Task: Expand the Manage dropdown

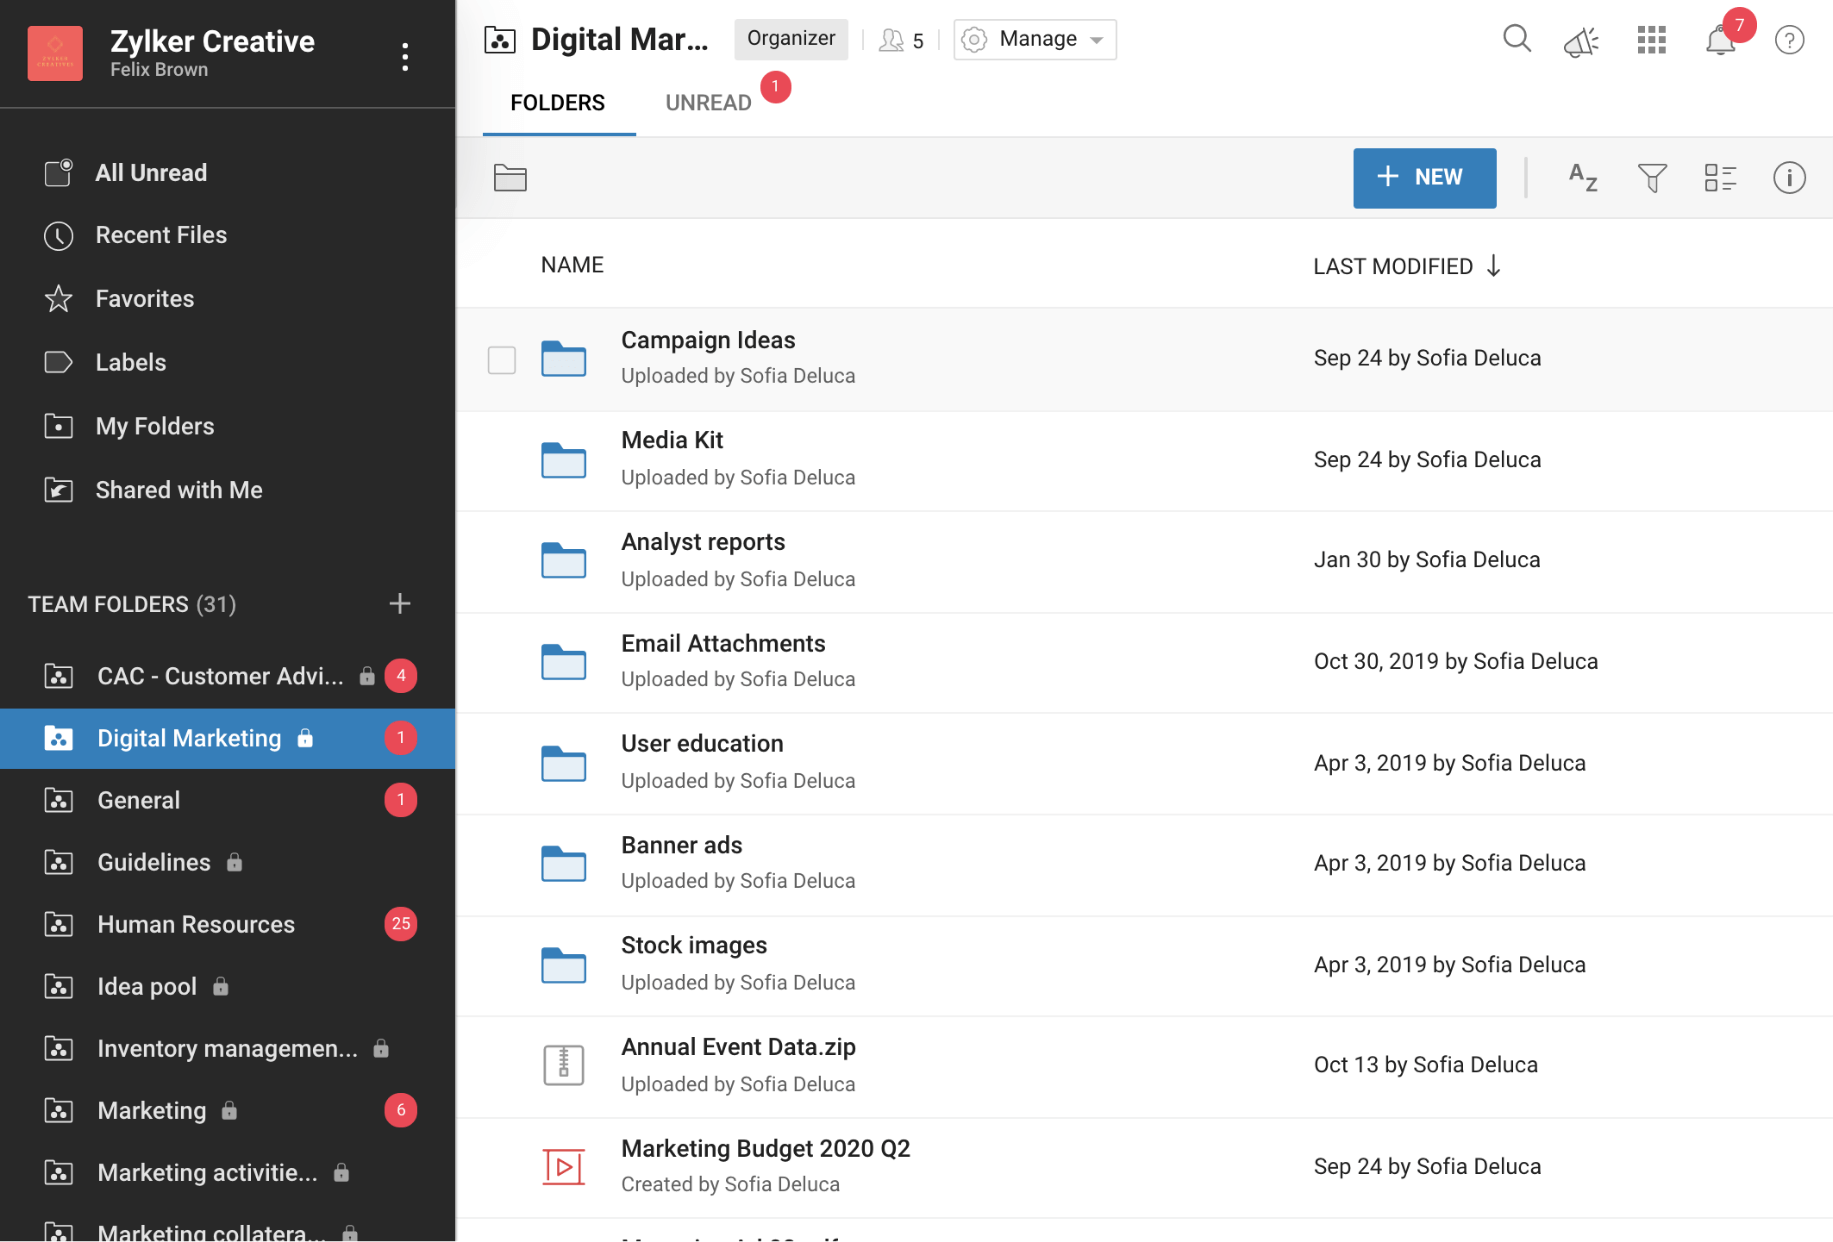Action: pyautogui.click(x=1035, y=40)
